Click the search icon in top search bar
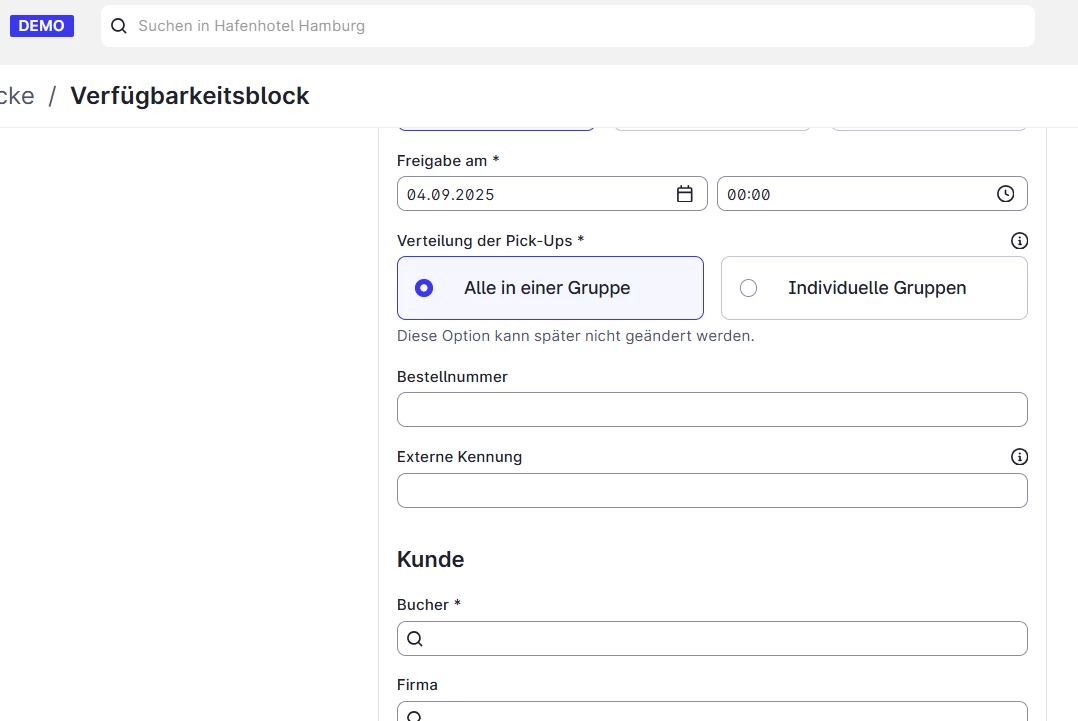This screenshot has width=1078, height=721. pos(119,26)
